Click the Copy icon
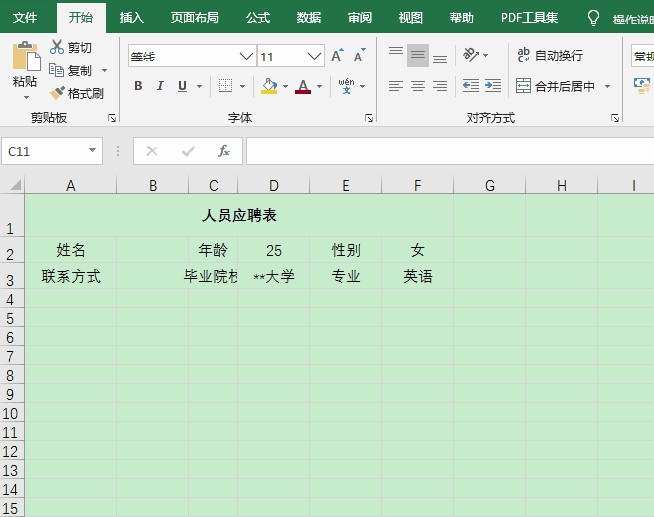 56,70
